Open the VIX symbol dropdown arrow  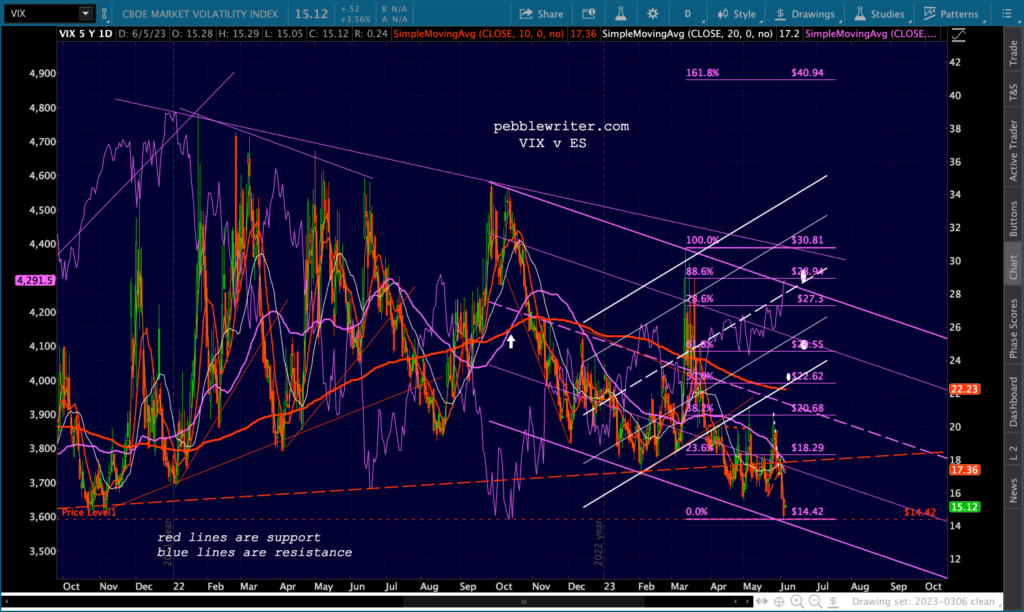pos(85,14)
